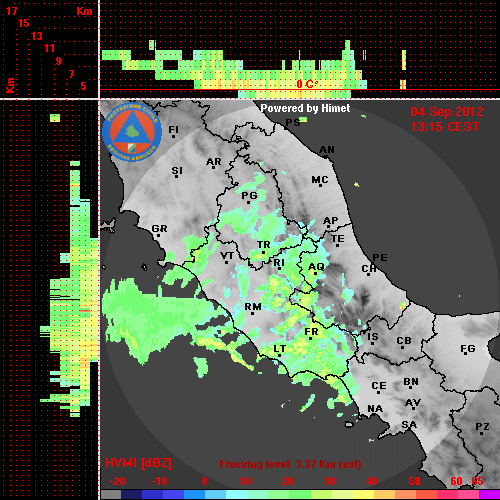
Task: Click the 10 dBZ scale value
Action: tap(246, 481)
